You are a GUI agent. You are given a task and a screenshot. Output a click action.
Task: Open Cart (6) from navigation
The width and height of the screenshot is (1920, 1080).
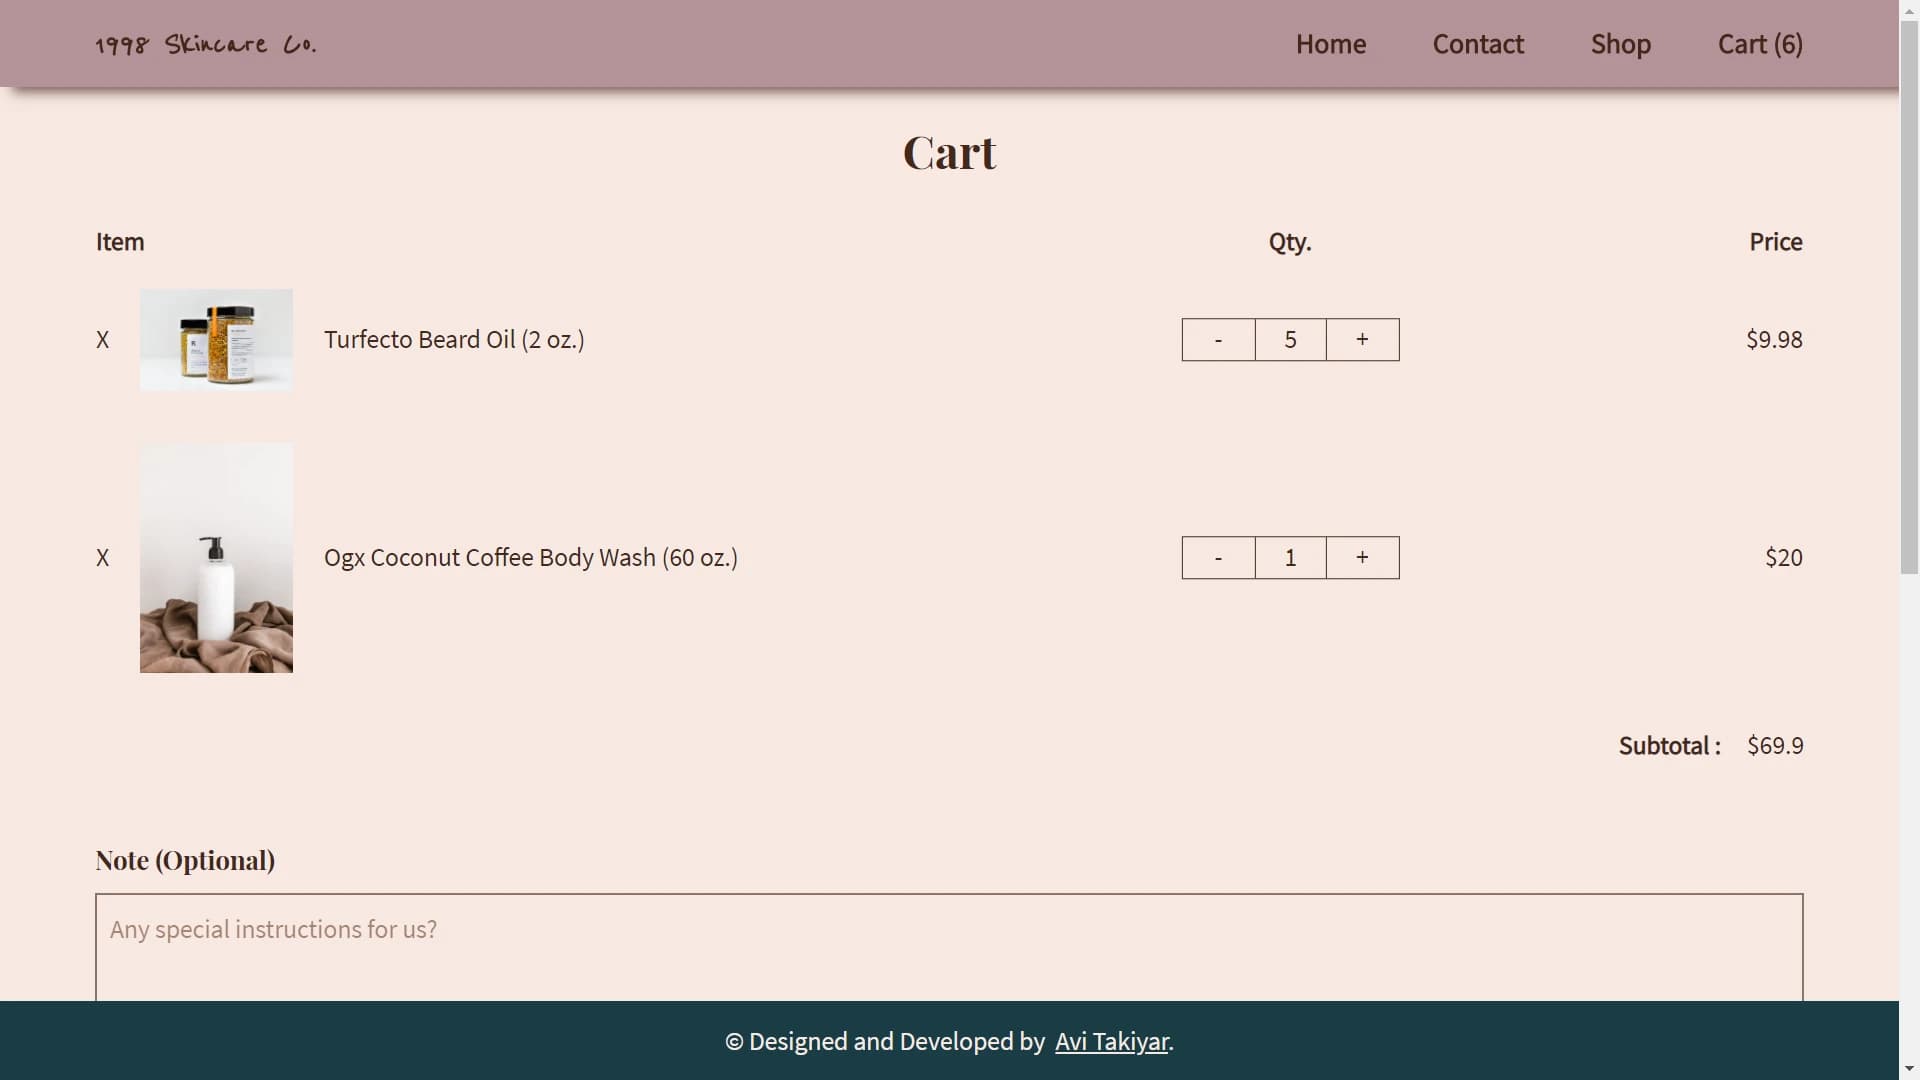pyautogui.click(x=1760, y=44)
